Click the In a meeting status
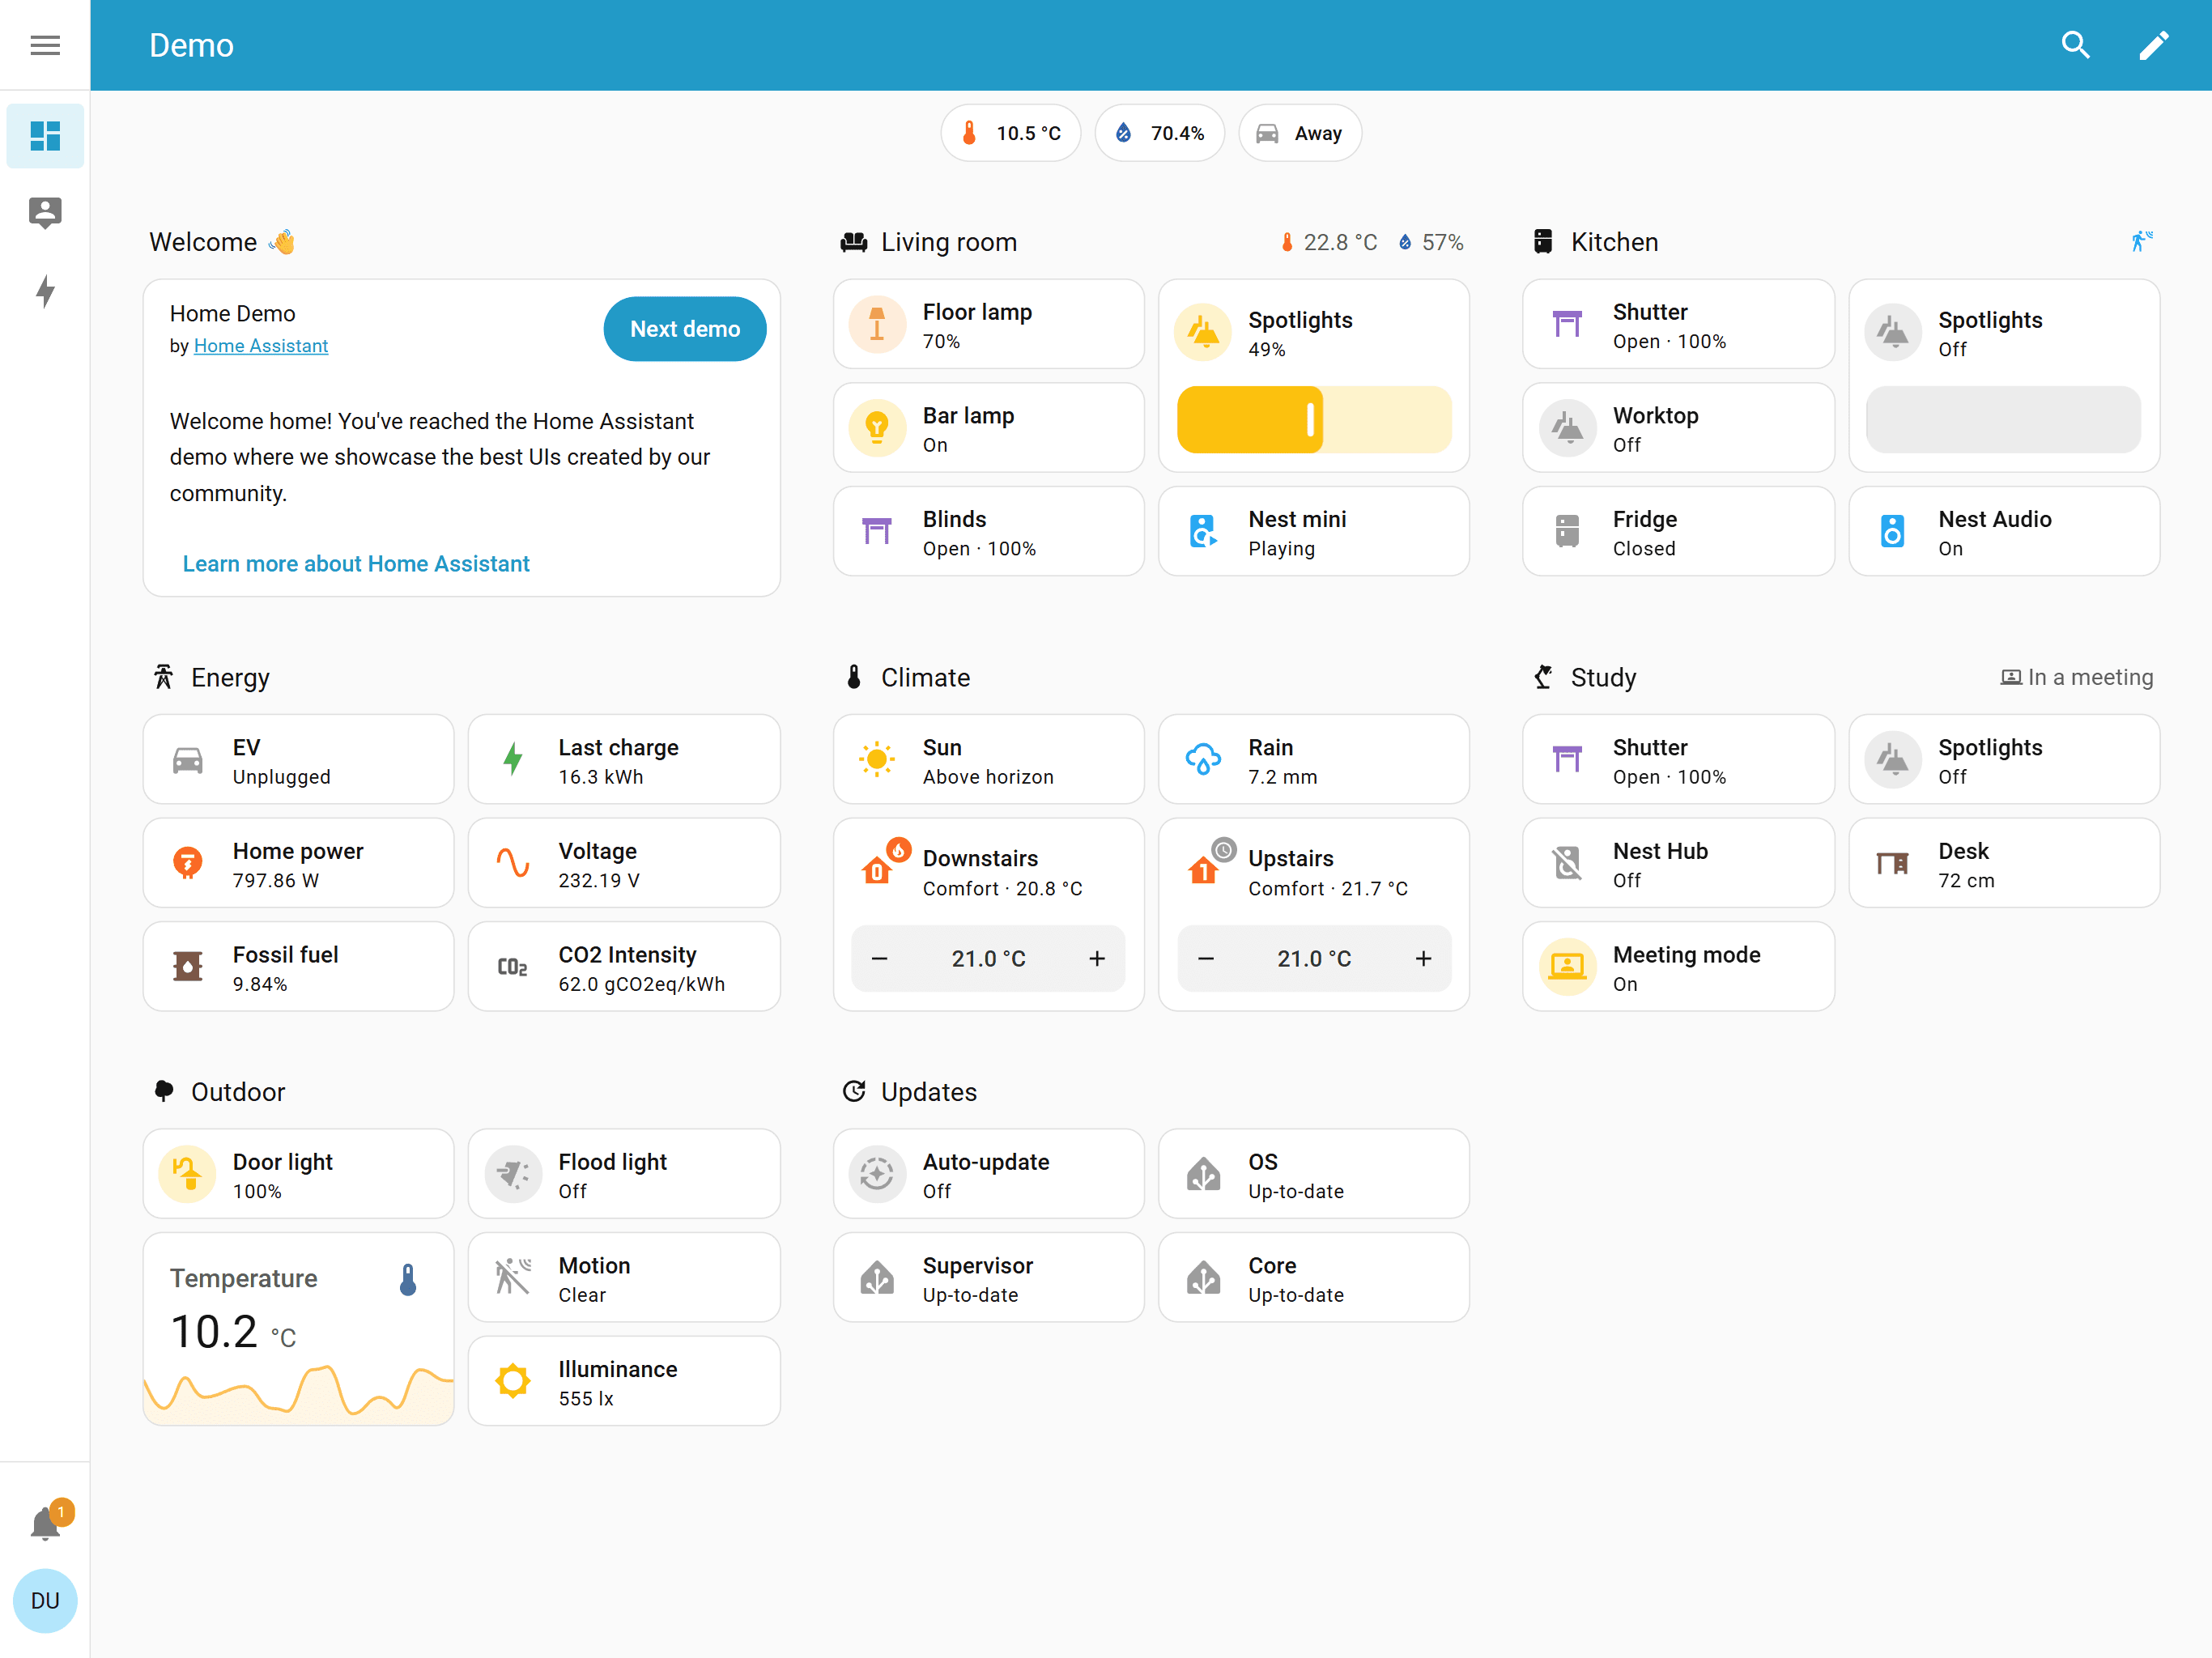The image size is (2212, 1658). pyautogui.click(x=2076, y=678)
